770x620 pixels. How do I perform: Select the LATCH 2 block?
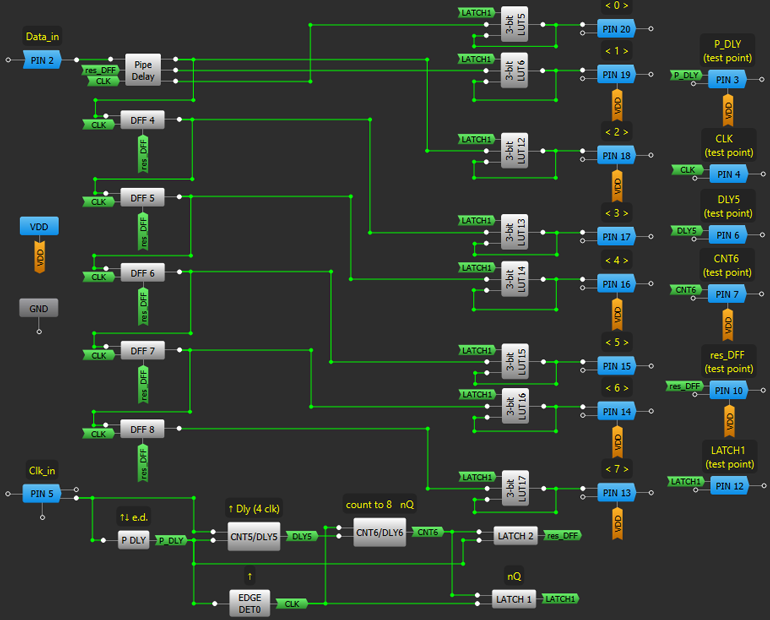516,536
